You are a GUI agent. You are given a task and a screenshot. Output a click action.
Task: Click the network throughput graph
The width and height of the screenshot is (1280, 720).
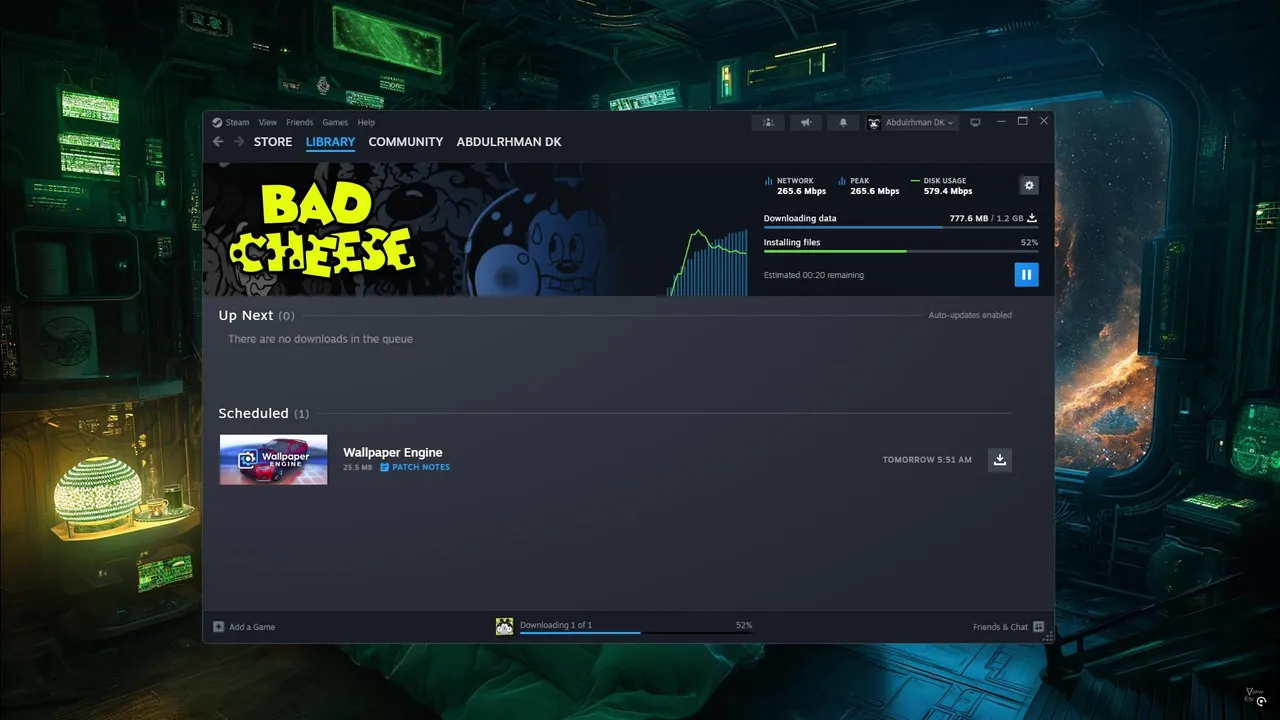pyautogui.click(x=708, y=262)
